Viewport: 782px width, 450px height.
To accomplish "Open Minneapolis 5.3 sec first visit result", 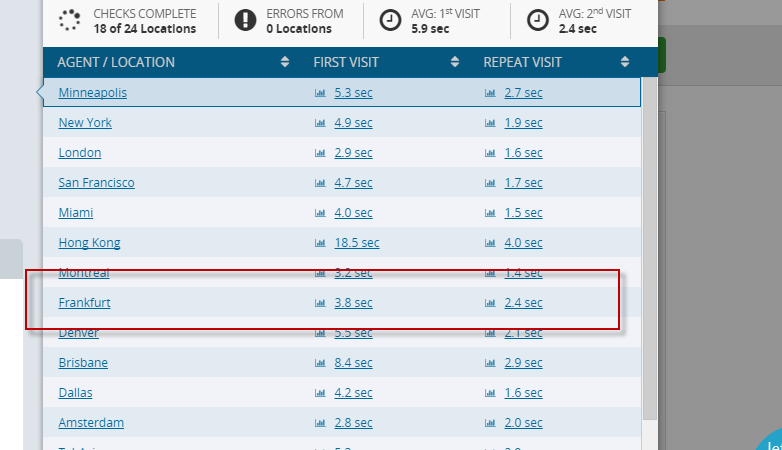I will tap(353, 93).
